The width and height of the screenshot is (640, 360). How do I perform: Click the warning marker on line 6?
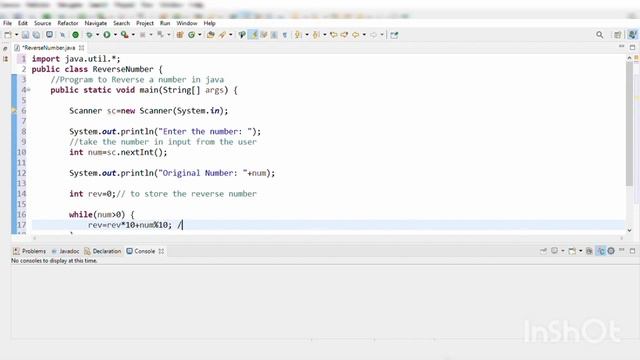click(14, 111)
